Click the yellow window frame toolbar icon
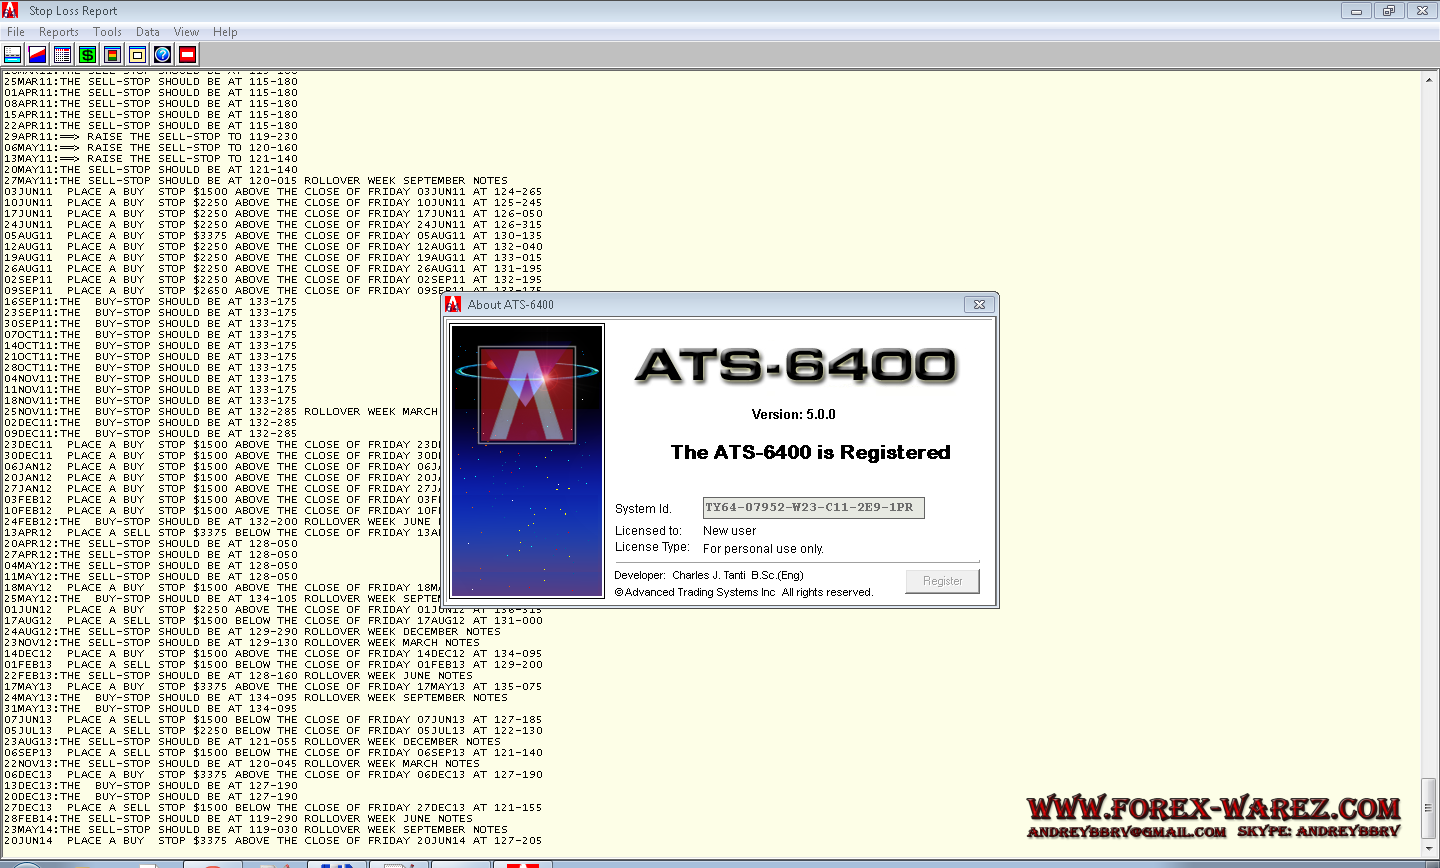This screenshot has height=868, width=1440. [x=137, y=55]
